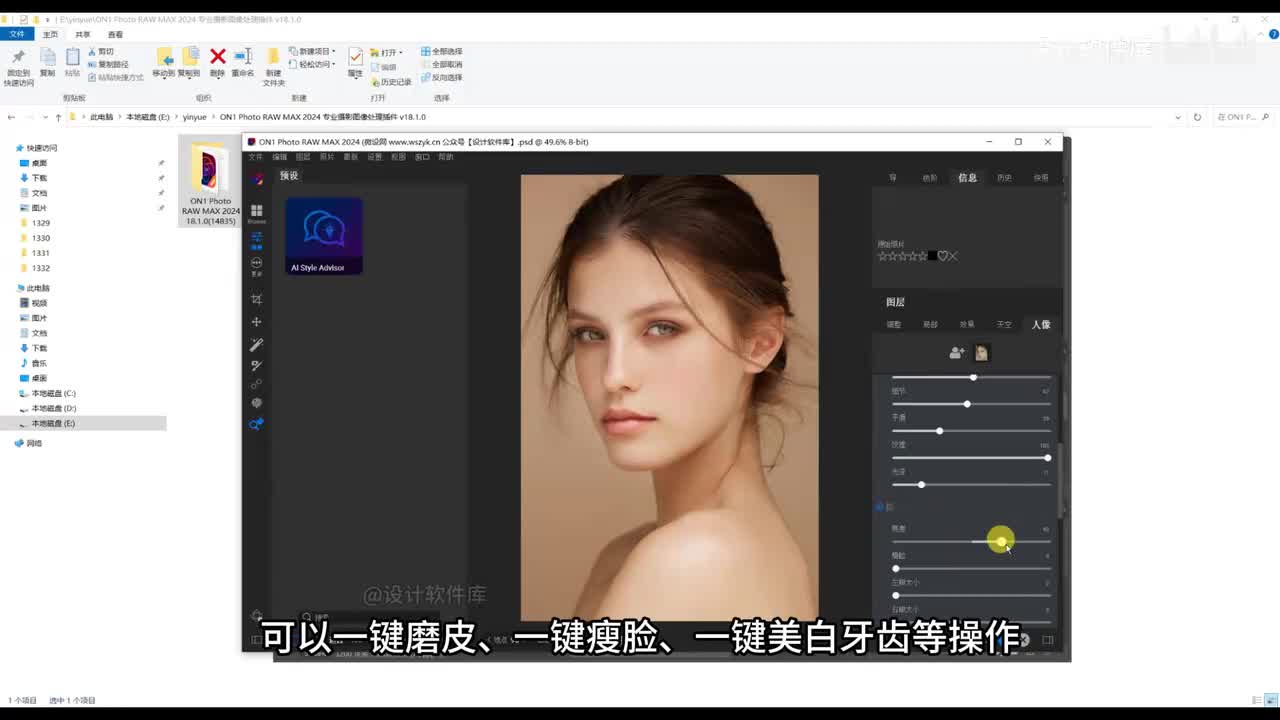
Task: Click the AI Style Advisor preset
Action: pyautogui.click(x=324, y=235)
